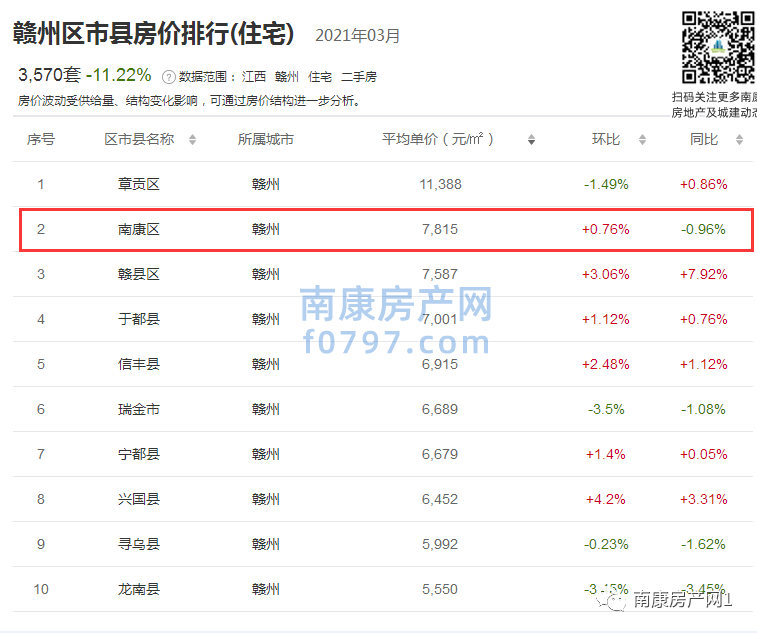The height and width of the screenshot is (633, 757).
Task: Select the 赣州 data range filter
Action: [287, 77]
